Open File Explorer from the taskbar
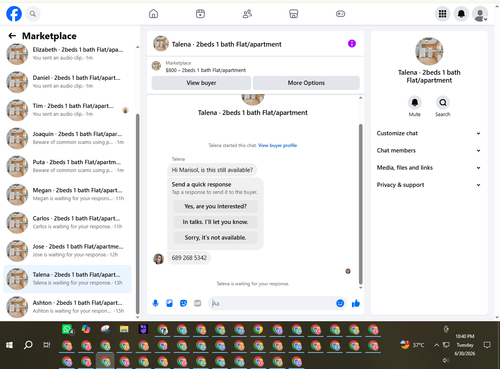The width and height of the screenshot is (500, 369). (x=124, y=330)
